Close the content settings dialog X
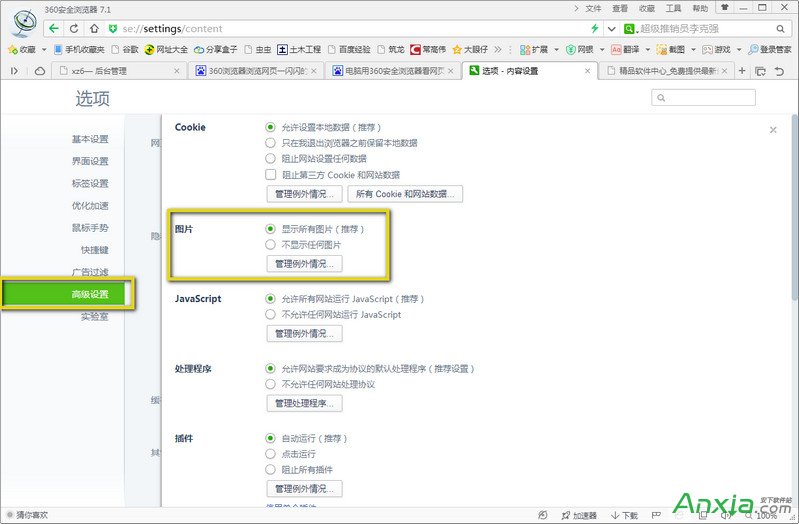 [x=773, y=130]
